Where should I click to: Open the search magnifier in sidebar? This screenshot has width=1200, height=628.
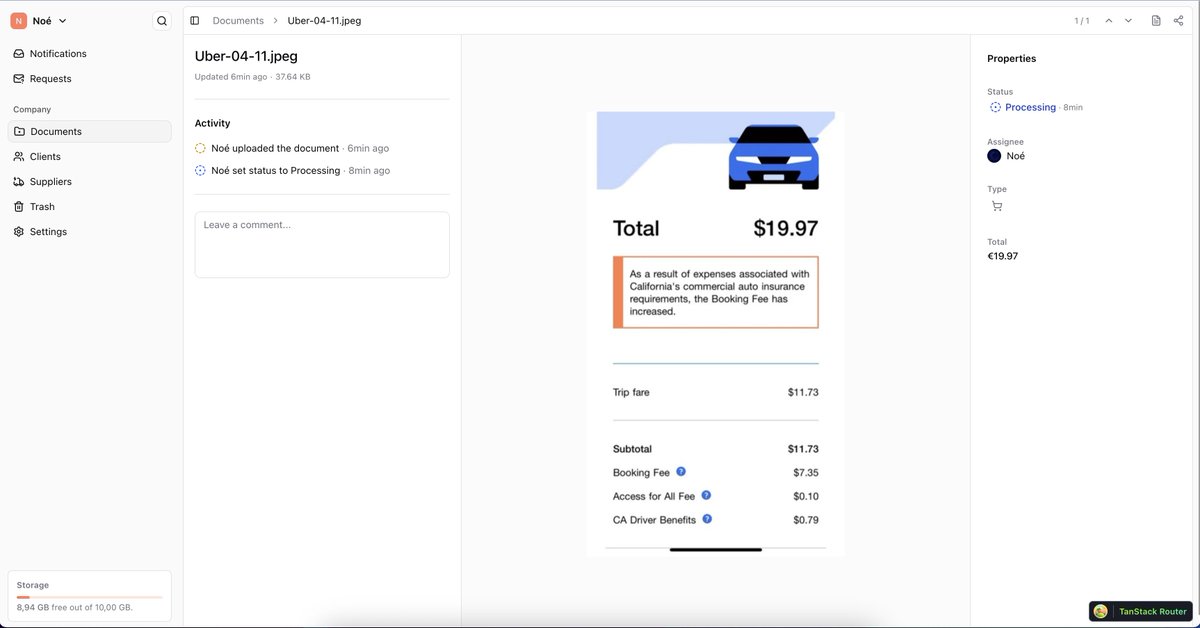tap(162, 20)
